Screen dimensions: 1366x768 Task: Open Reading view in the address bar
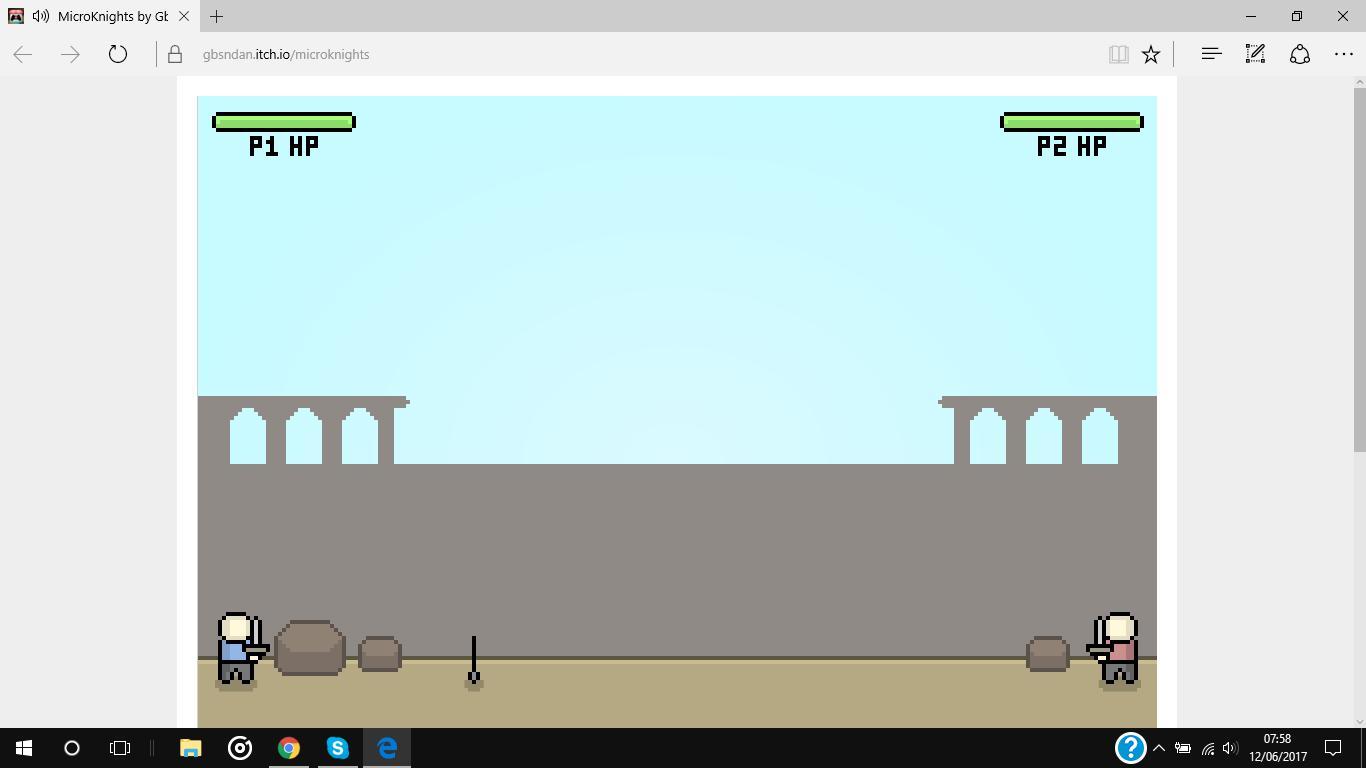point(1118,54)
